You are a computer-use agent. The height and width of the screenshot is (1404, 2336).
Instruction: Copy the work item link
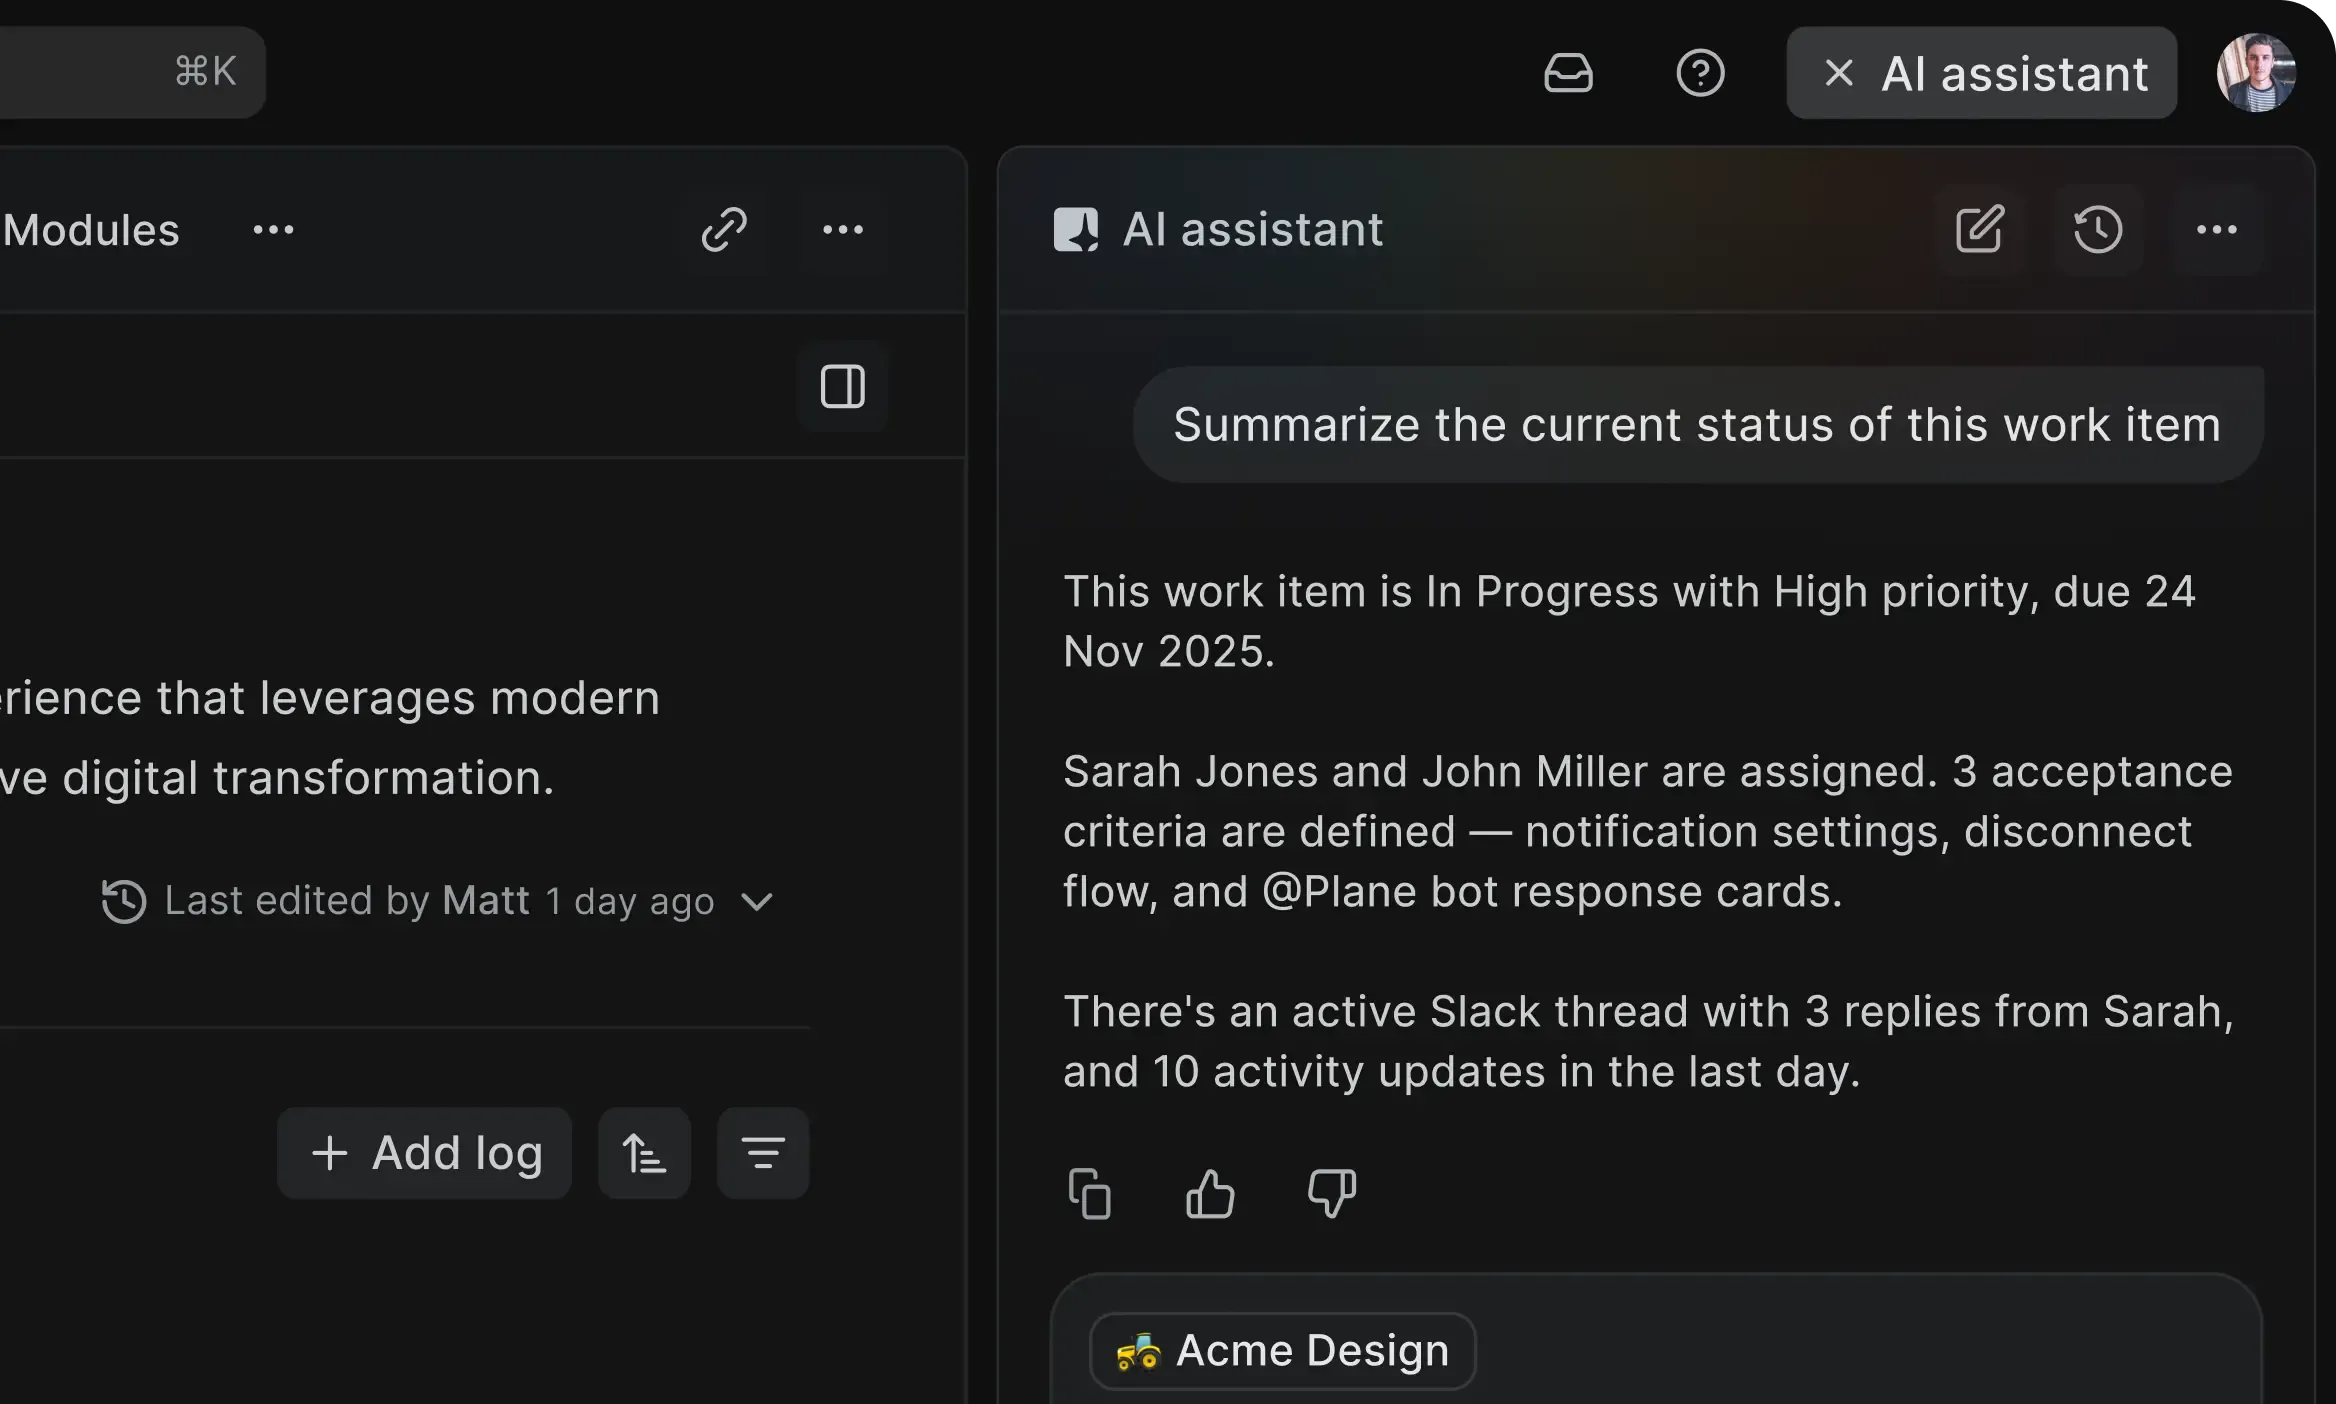pyautogui.click(x=725, y=229)
